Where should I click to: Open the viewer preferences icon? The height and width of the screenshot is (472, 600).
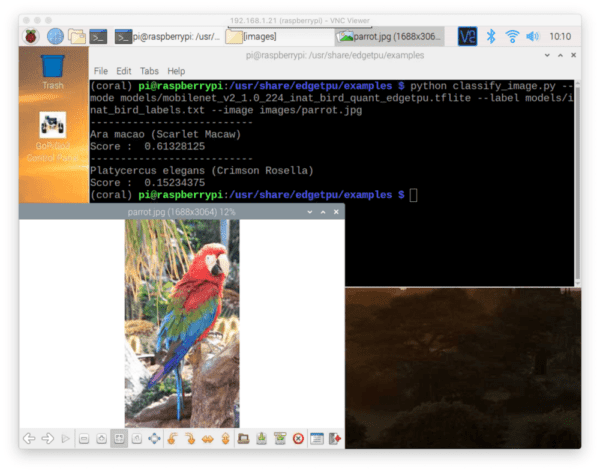(x=316, y=438)
